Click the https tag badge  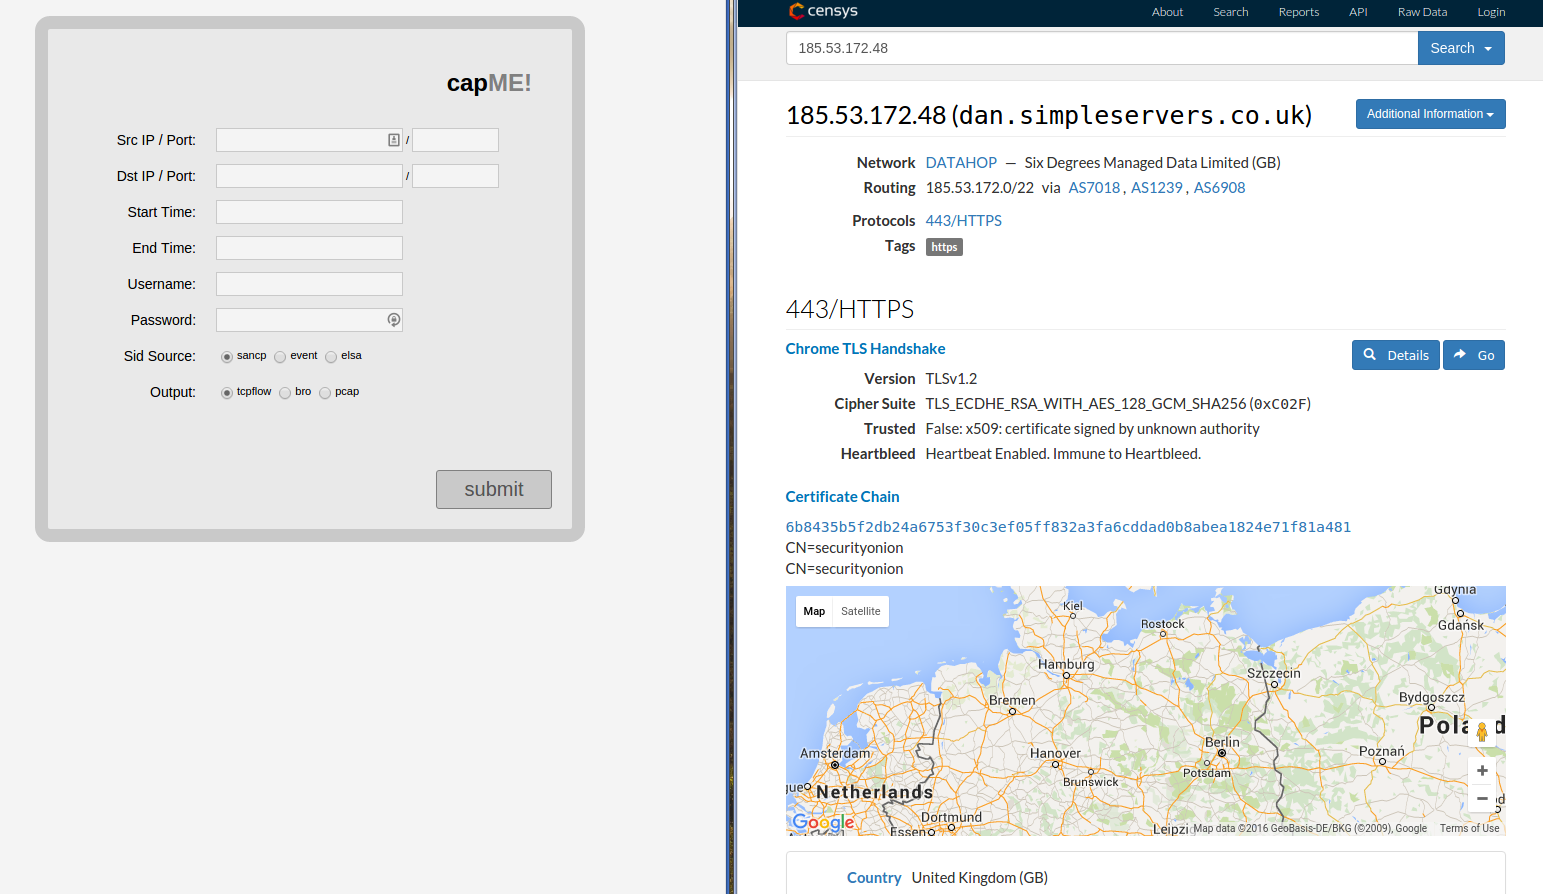pos(944,247)
